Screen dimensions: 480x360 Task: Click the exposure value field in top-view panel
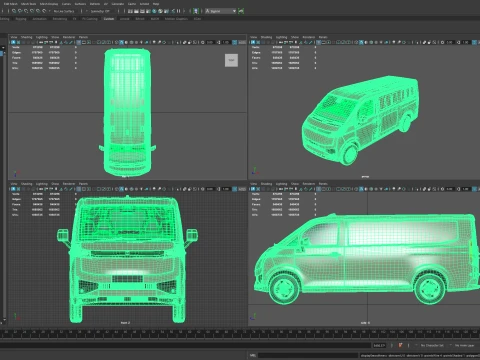210,42
